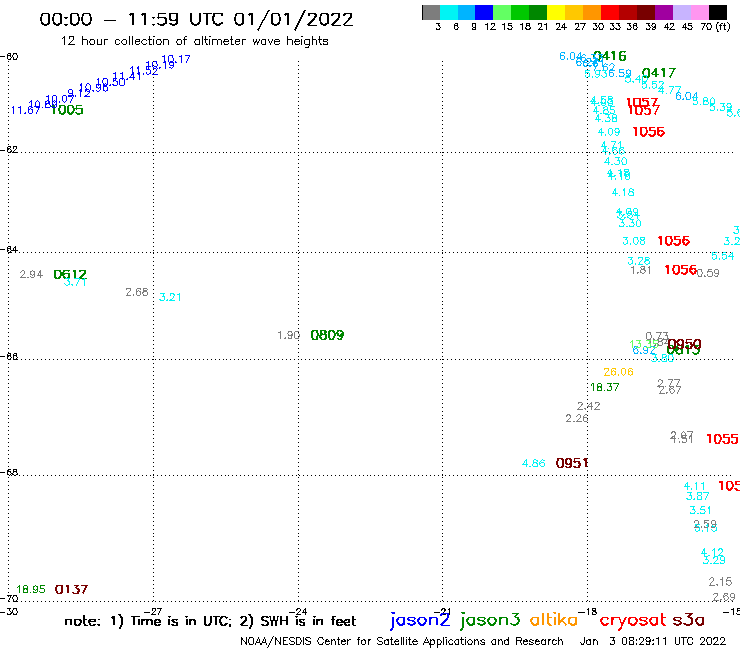This screenshot has width=740, height=650.
Task: Click the cyan wave value "3.51"
Action: point(700,510)
